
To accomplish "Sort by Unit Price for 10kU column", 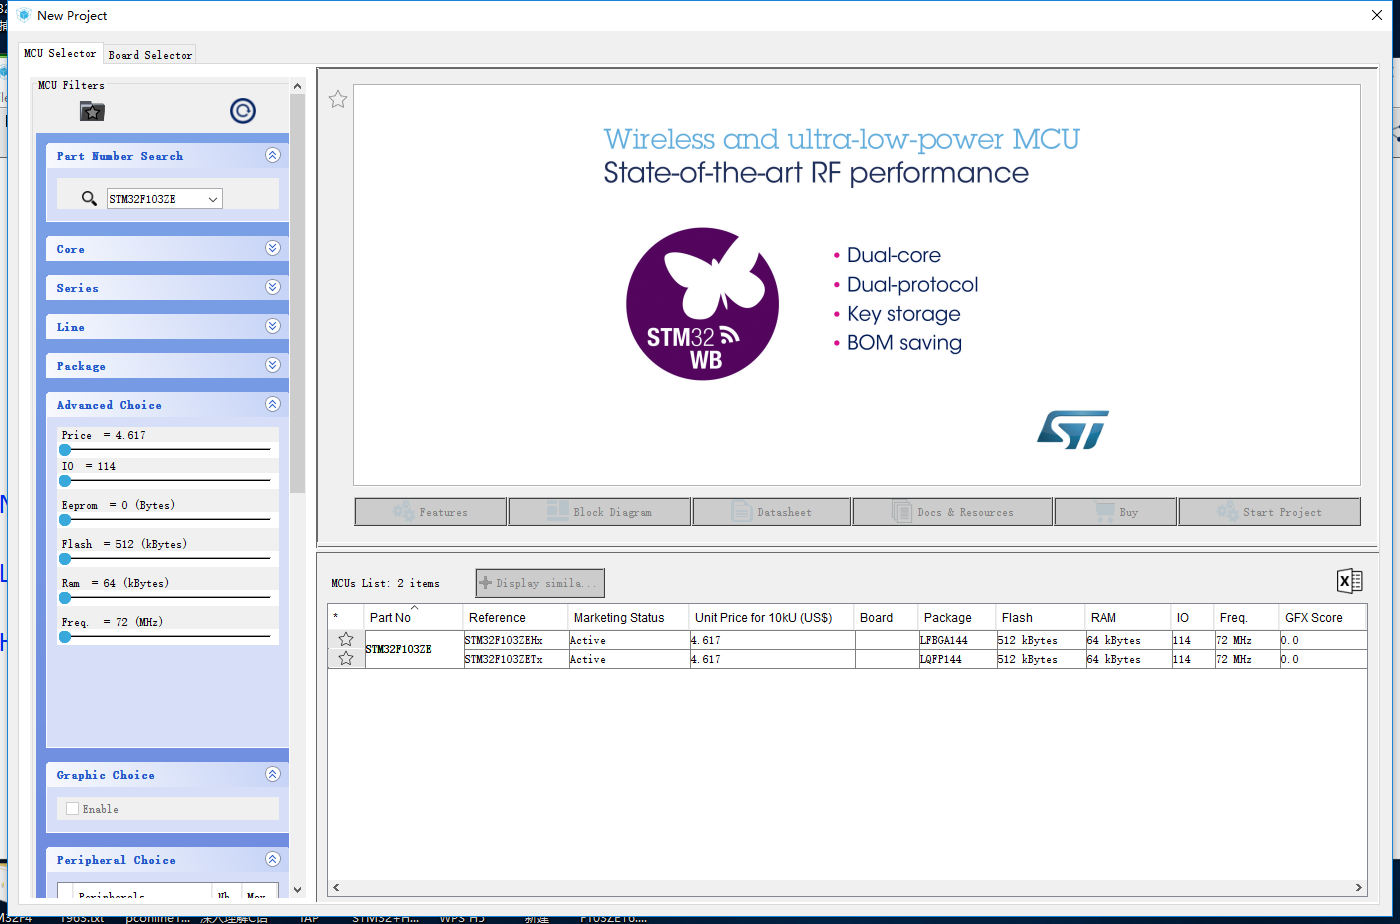I will coord(772,617).
